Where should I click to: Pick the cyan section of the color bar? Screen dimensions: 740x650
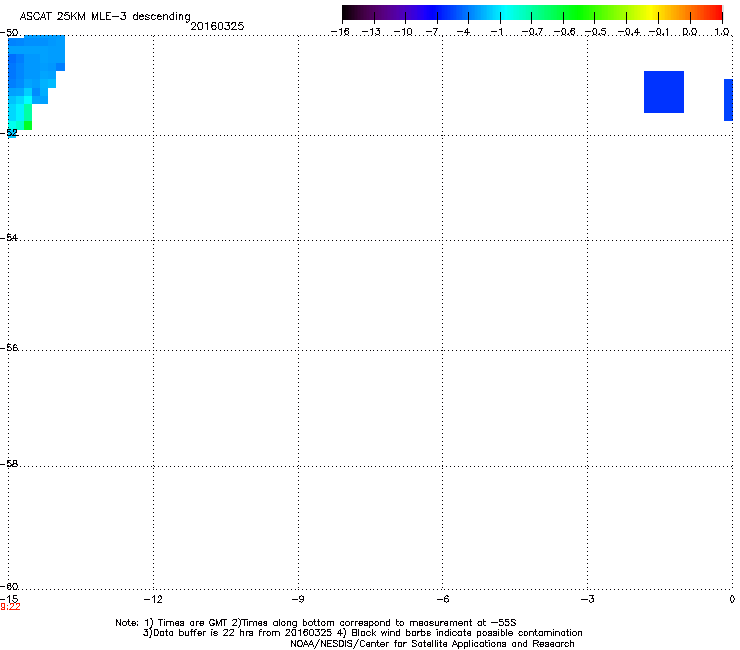click(505, 12)
